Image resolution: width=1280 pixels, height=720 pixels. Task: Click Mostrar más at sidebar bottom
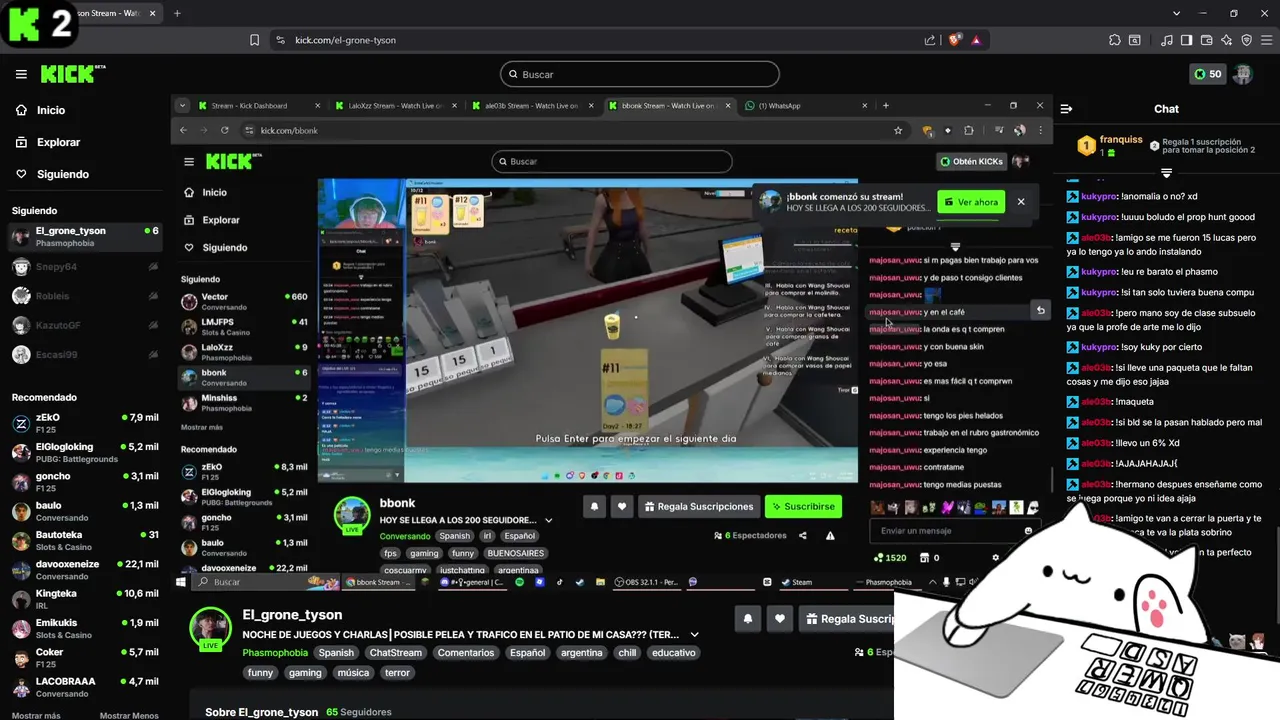36,715
